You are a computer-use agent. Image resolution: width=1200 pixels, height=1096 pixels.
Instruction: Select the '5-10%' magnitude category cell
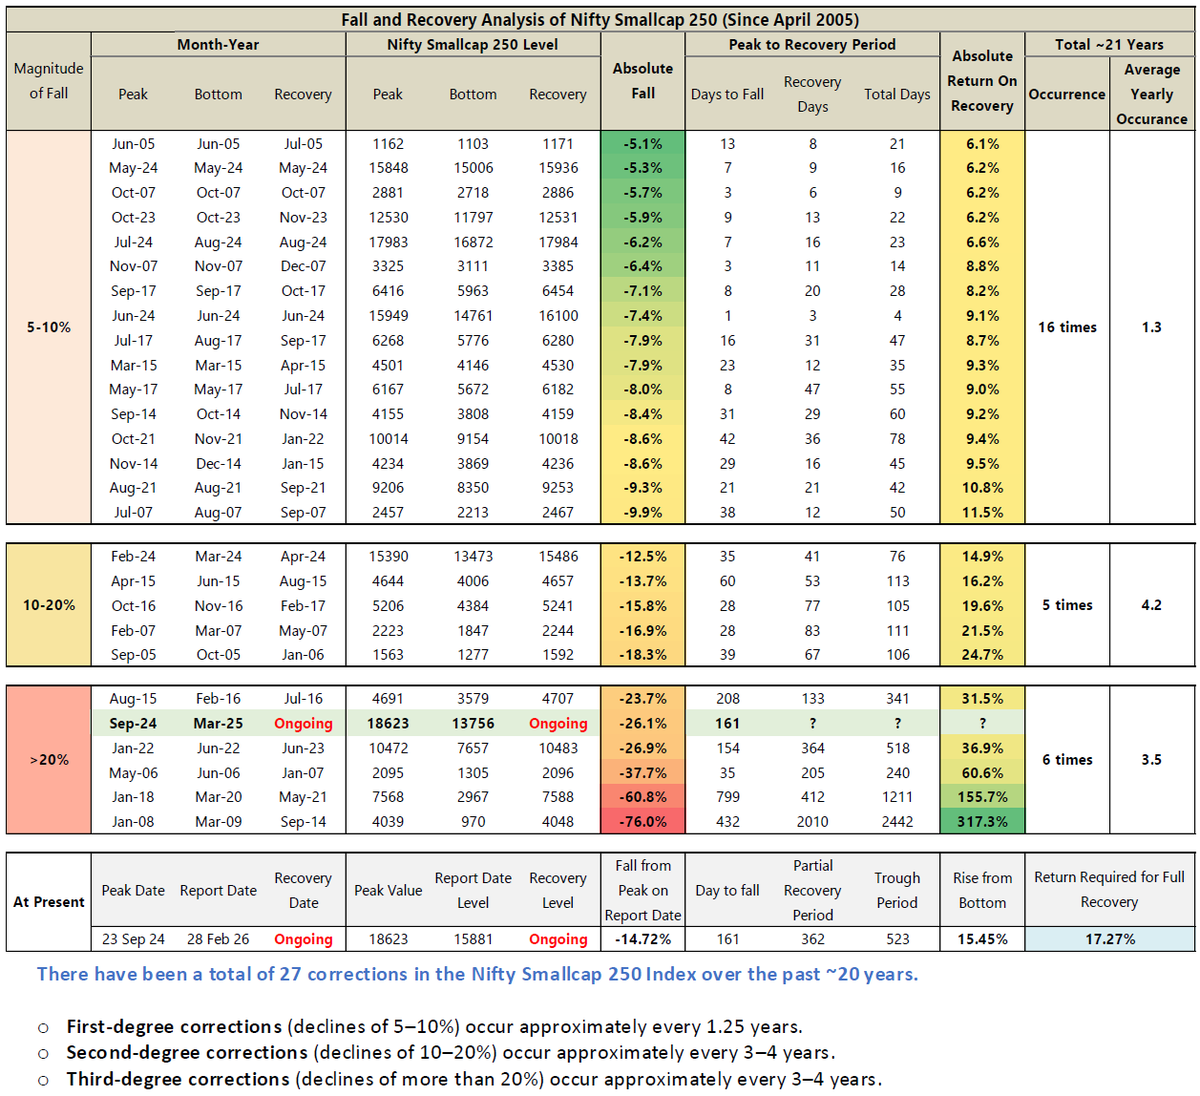[49, 327]
